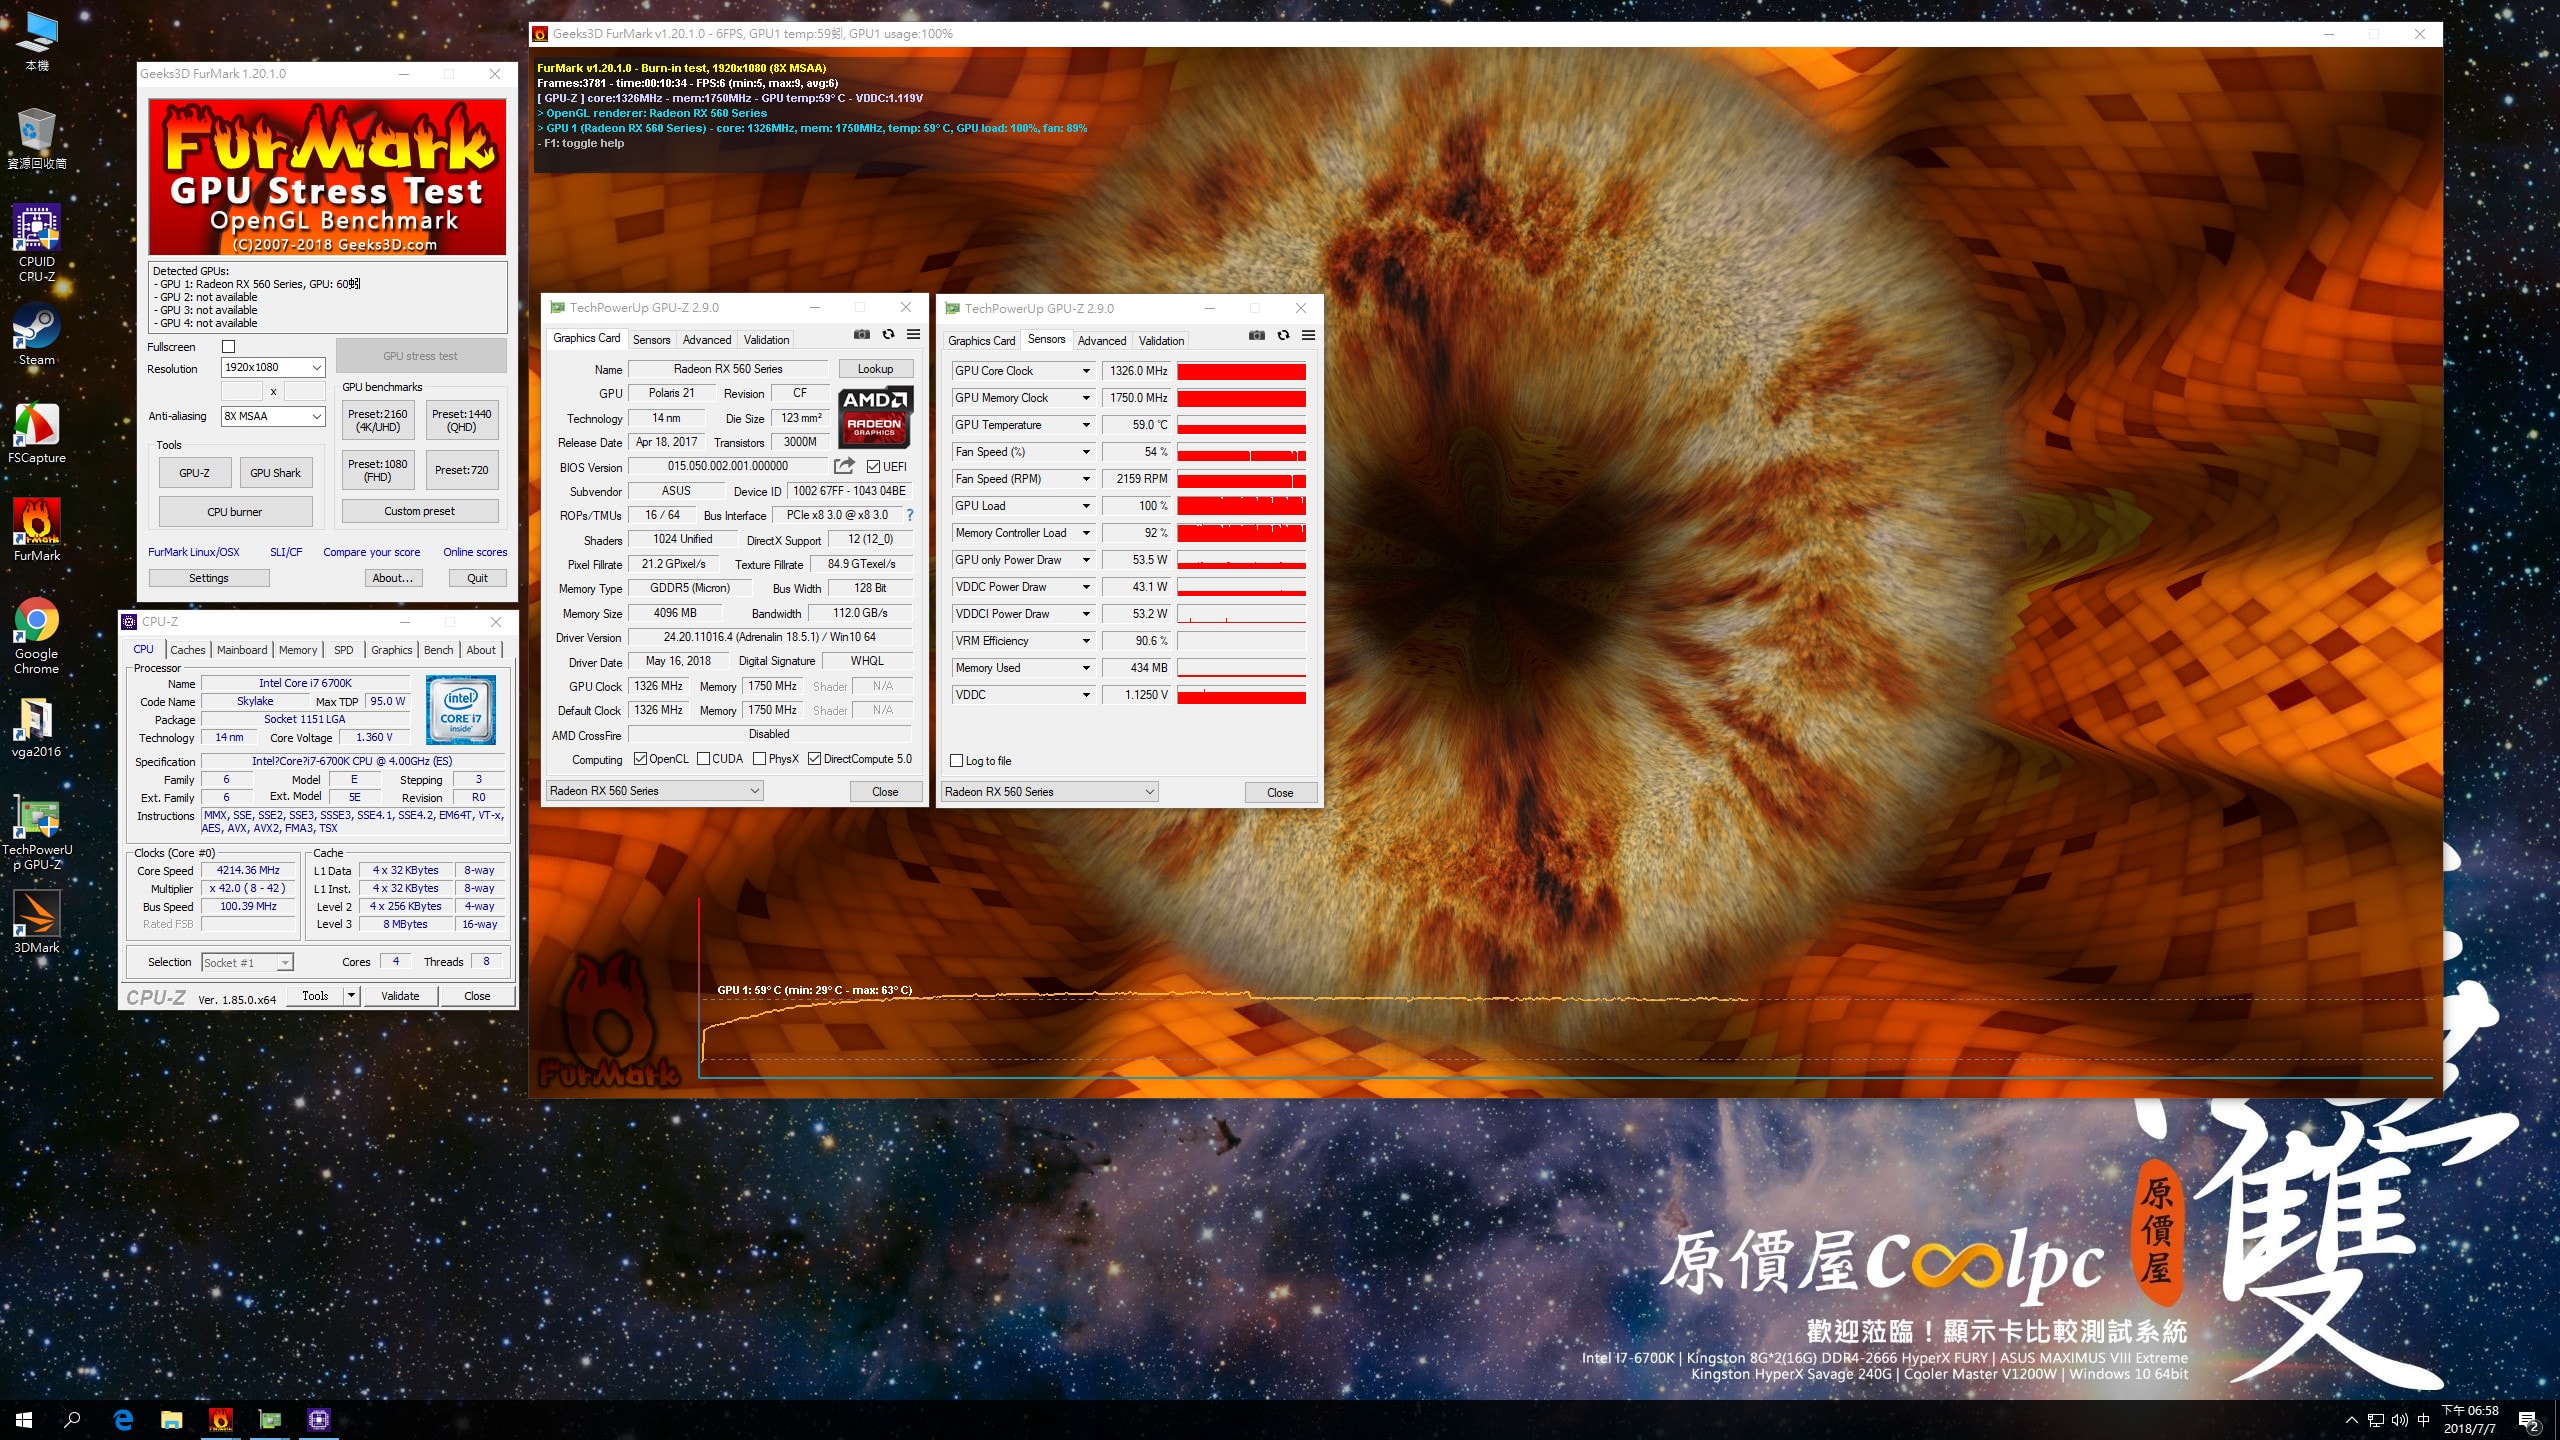Open the 3DMark desktop shortcut

(37, 922)
